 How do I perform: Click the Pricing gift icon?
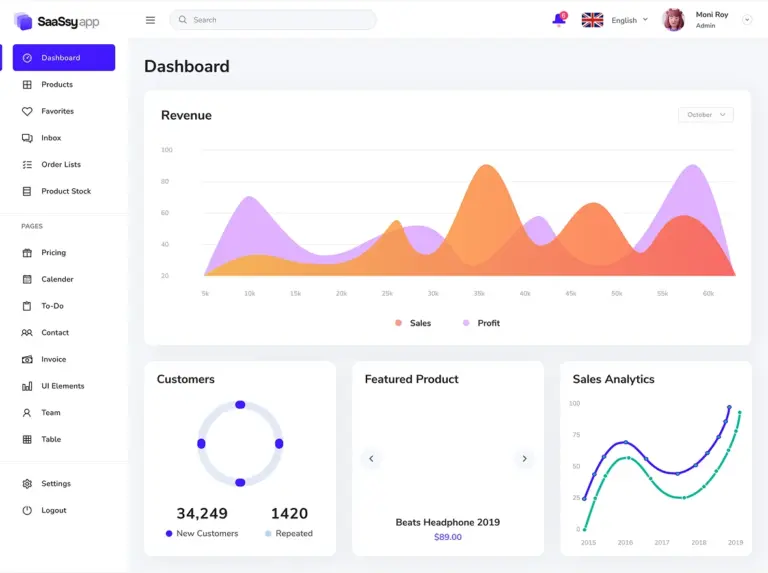(27, 253)
